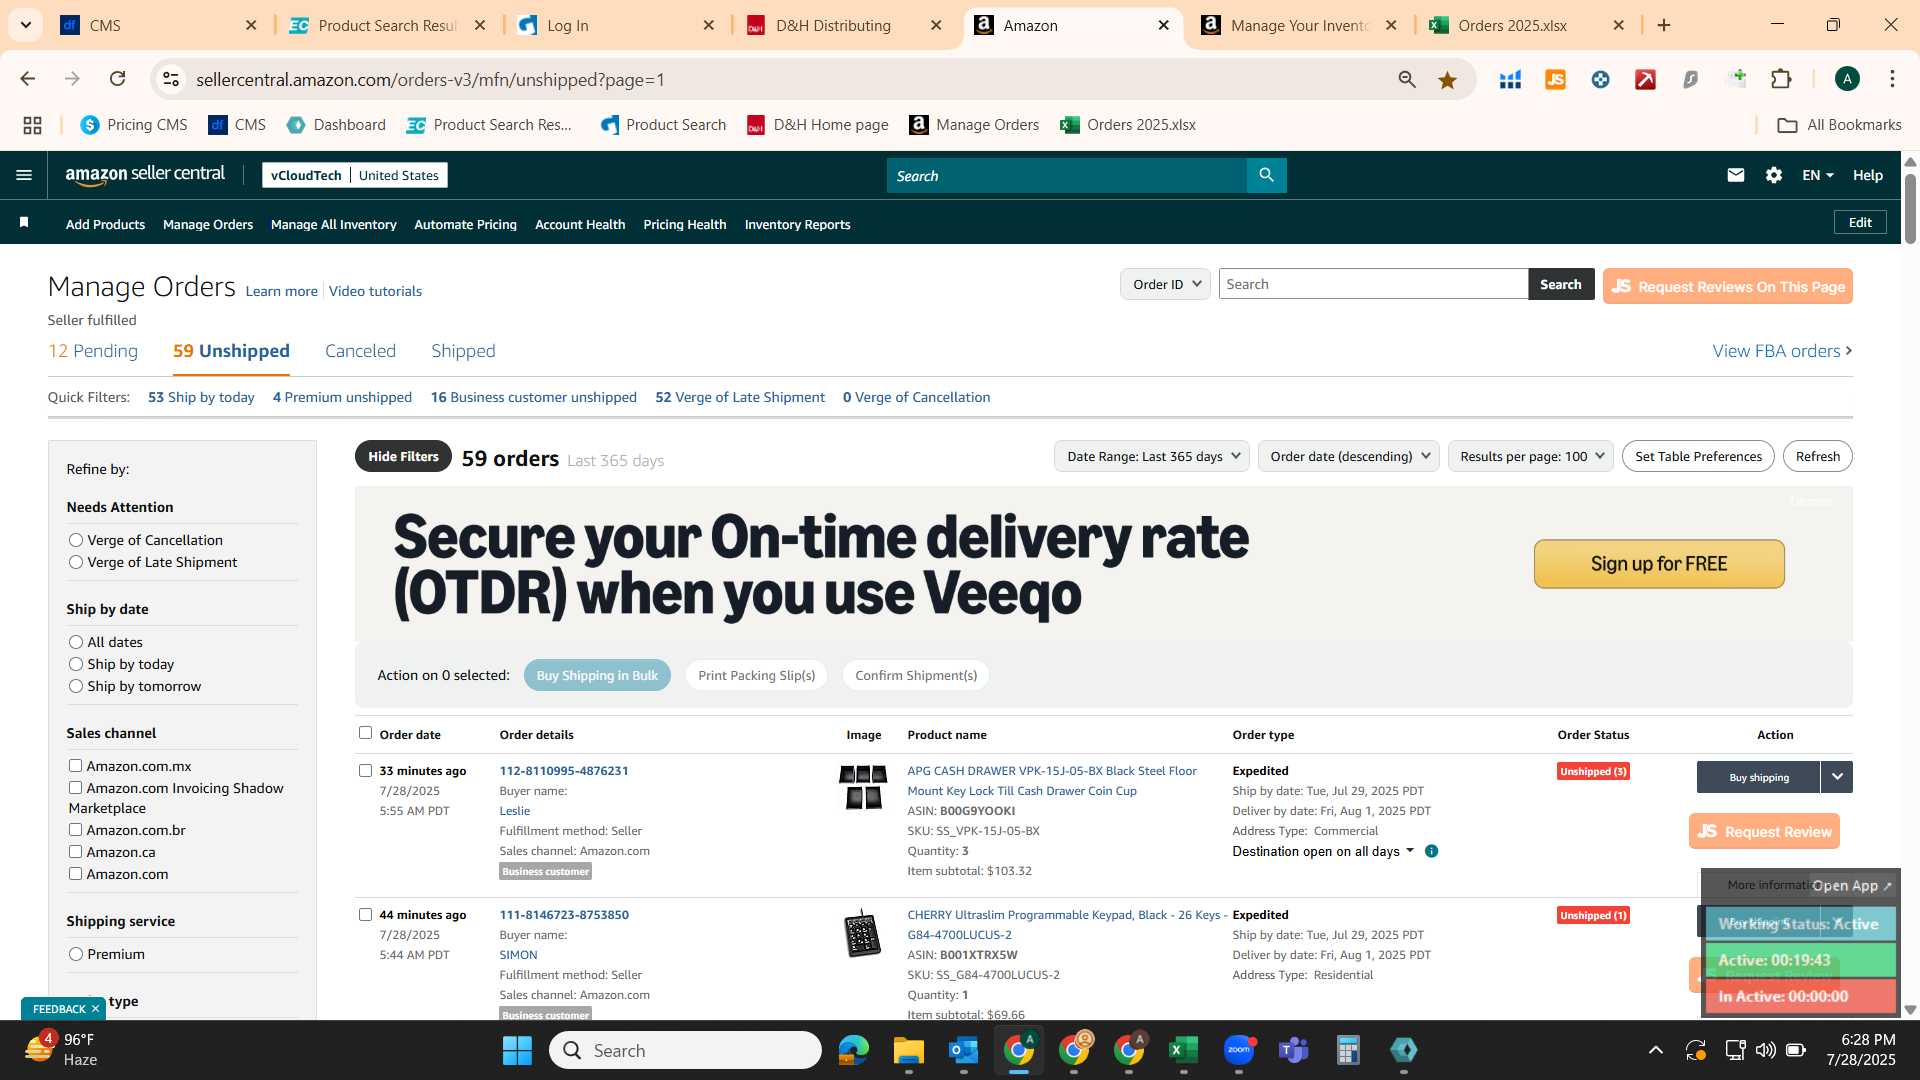Click the bookmark flag icon in nav bar

click(x=24, y=222)
